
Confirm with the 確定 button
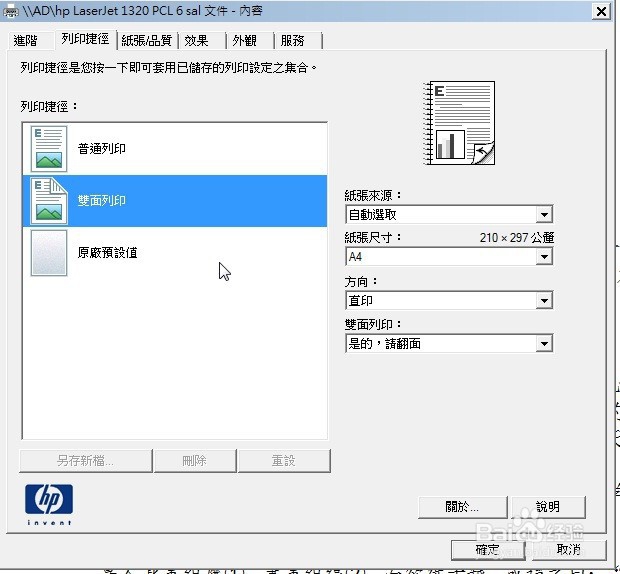click(488, 550)
